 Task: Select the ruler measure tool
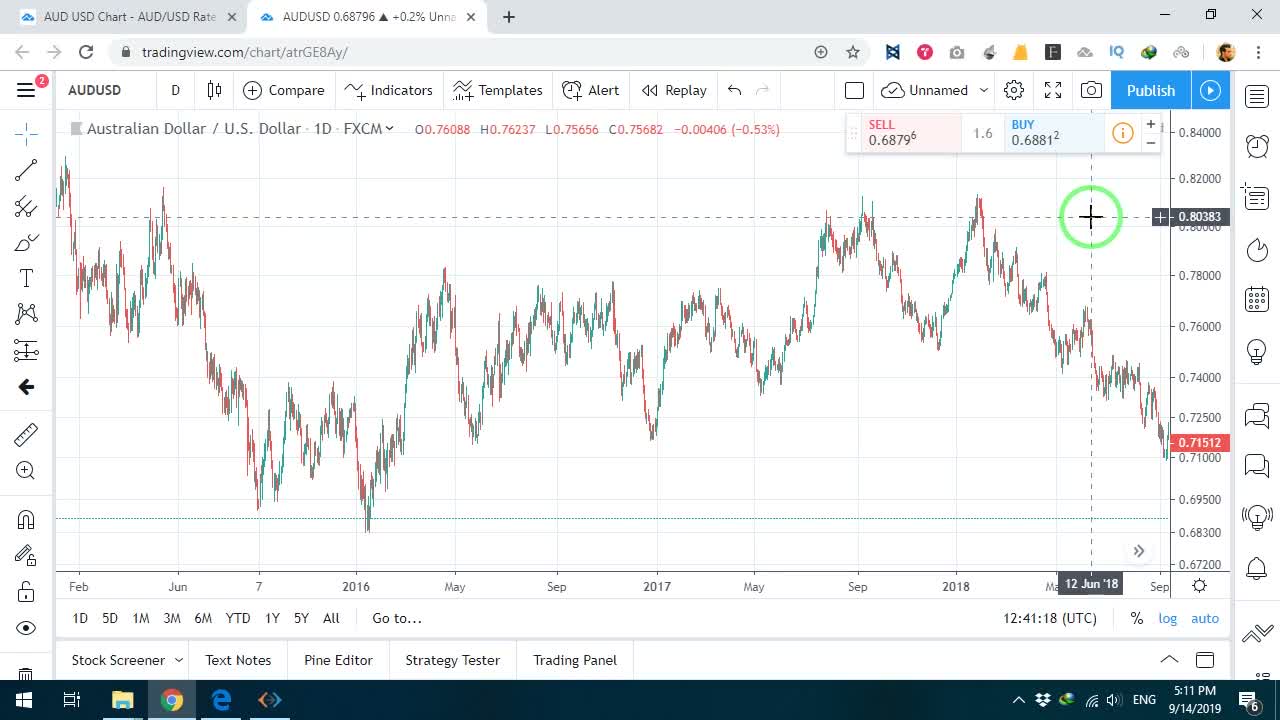coord(26,434)
